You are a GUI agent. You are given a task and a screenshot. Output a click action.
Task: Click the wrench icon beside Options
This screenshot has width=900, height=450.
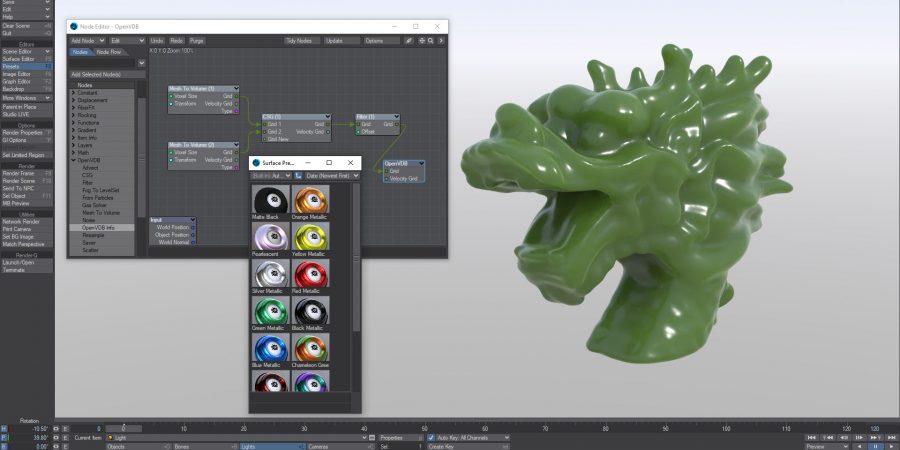(408, 41)
